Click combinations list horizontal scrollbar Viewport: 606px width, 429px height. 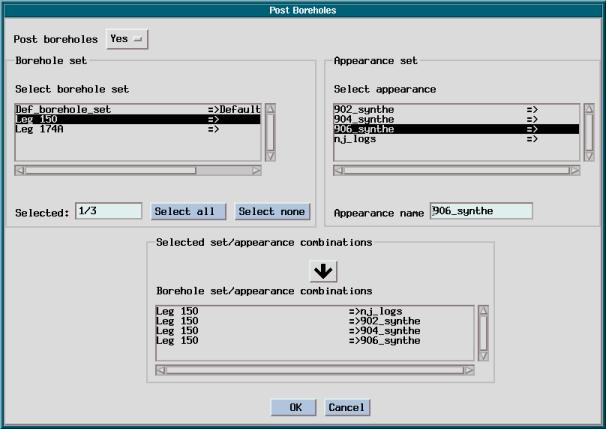(x=315, y=370)
